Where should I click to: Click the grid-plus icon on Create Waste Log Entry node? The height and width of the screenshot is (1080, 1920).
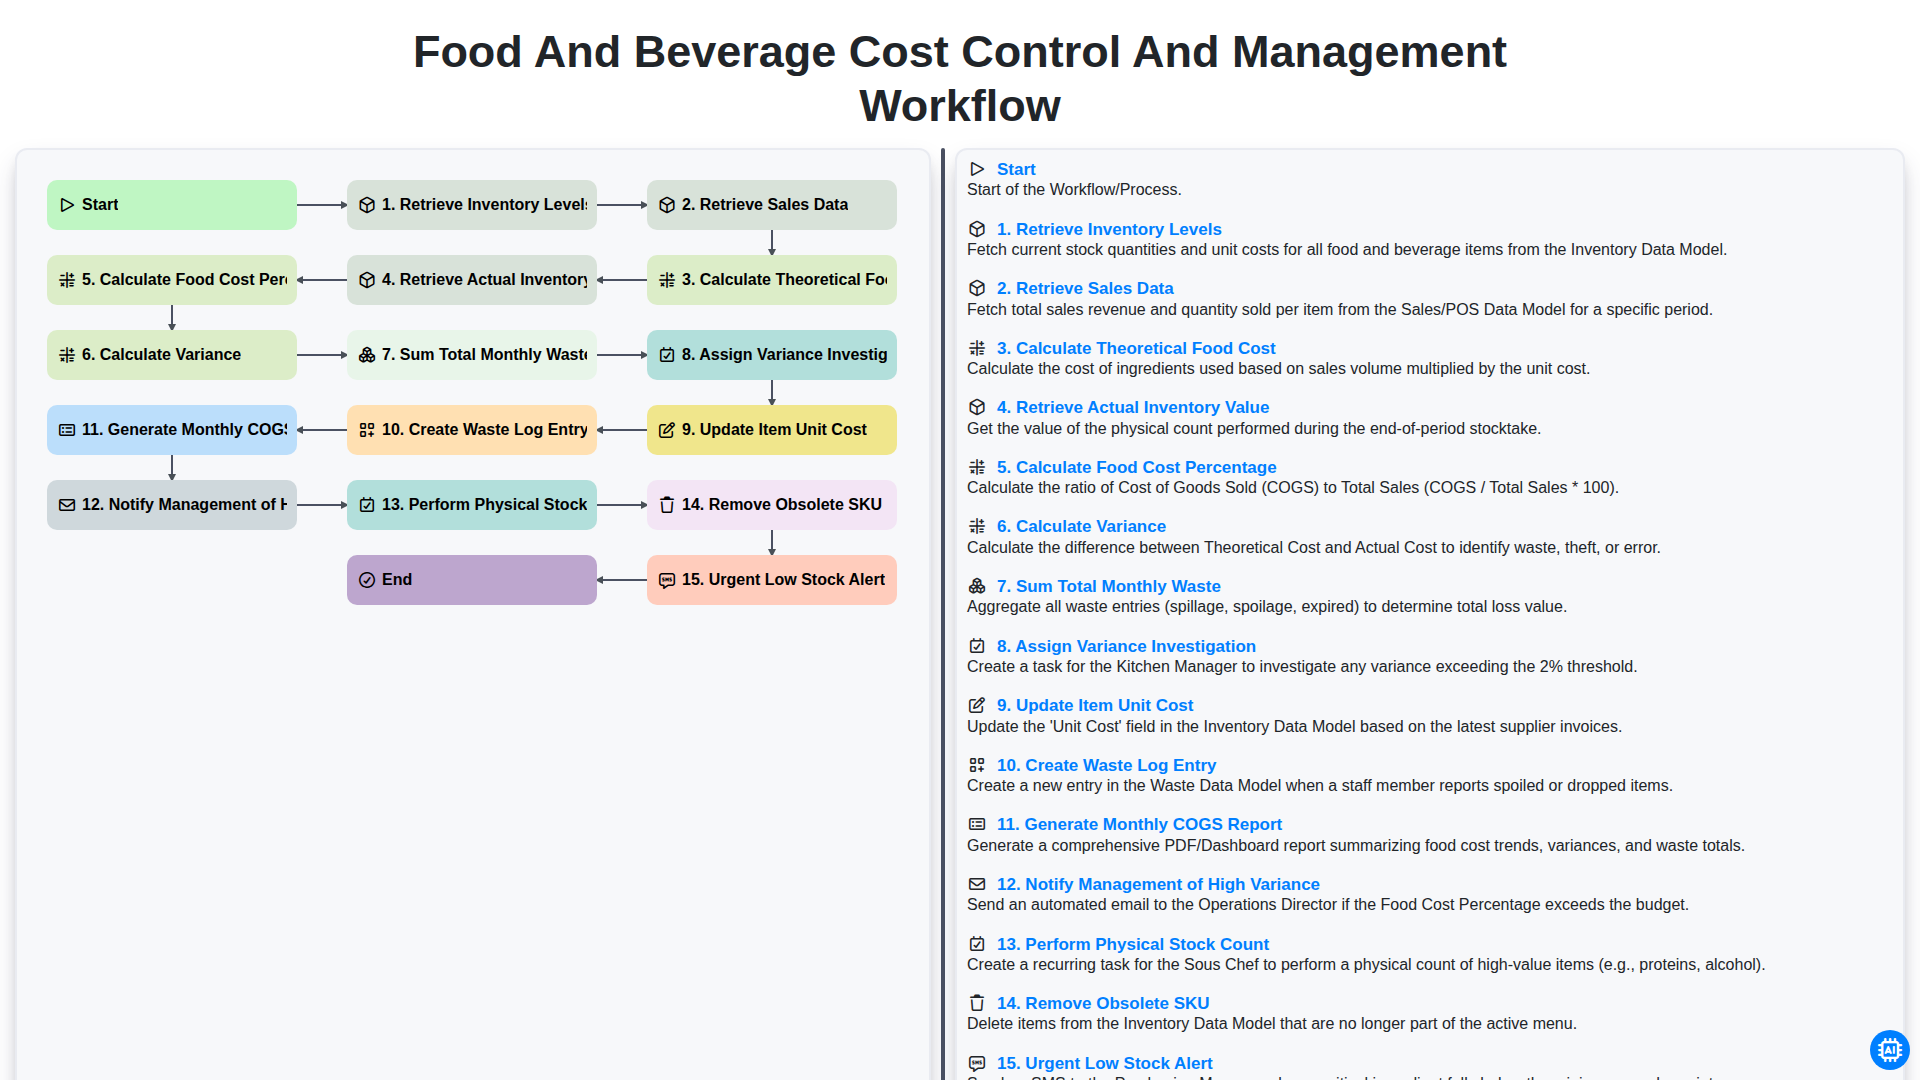point(367,430)
